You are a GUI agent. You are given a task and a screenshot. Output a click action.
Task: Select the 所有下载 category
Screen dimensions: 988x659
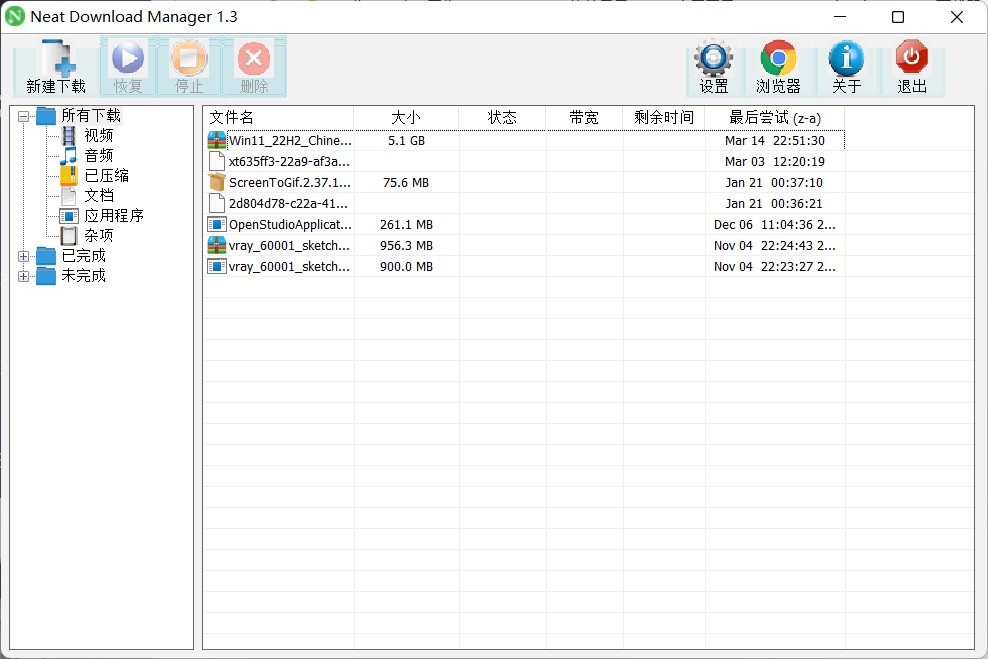tap(91, 116)
